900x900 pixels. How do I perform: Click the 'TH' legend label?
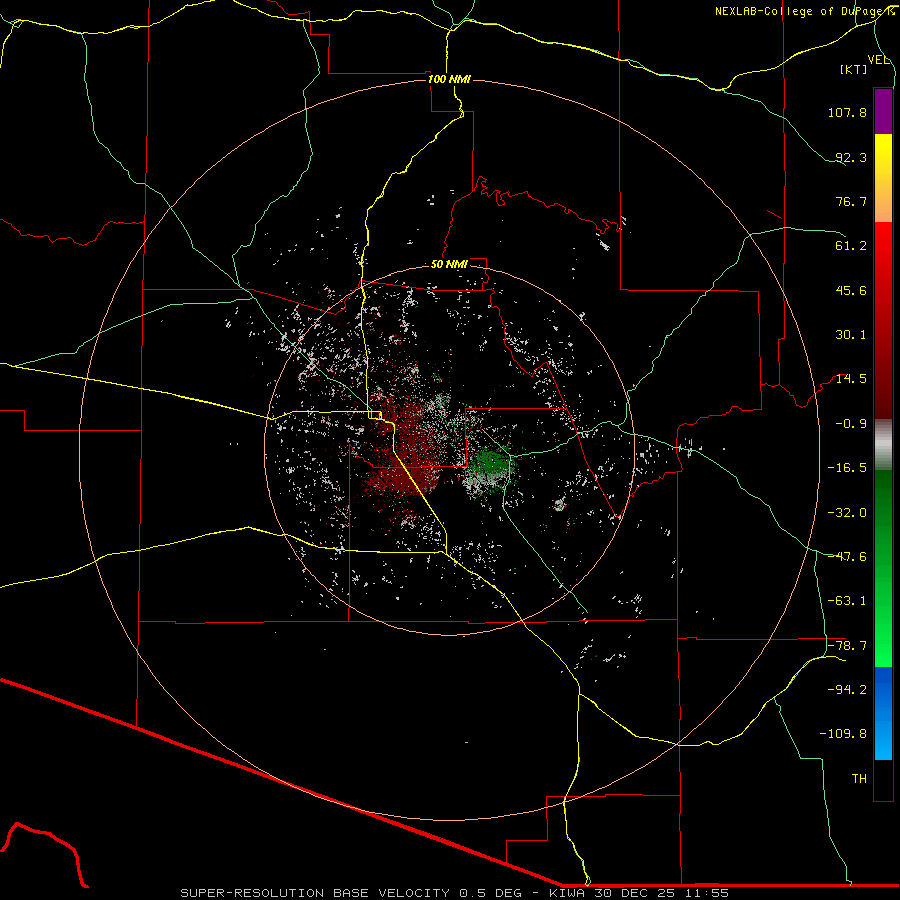click(859, 779)
